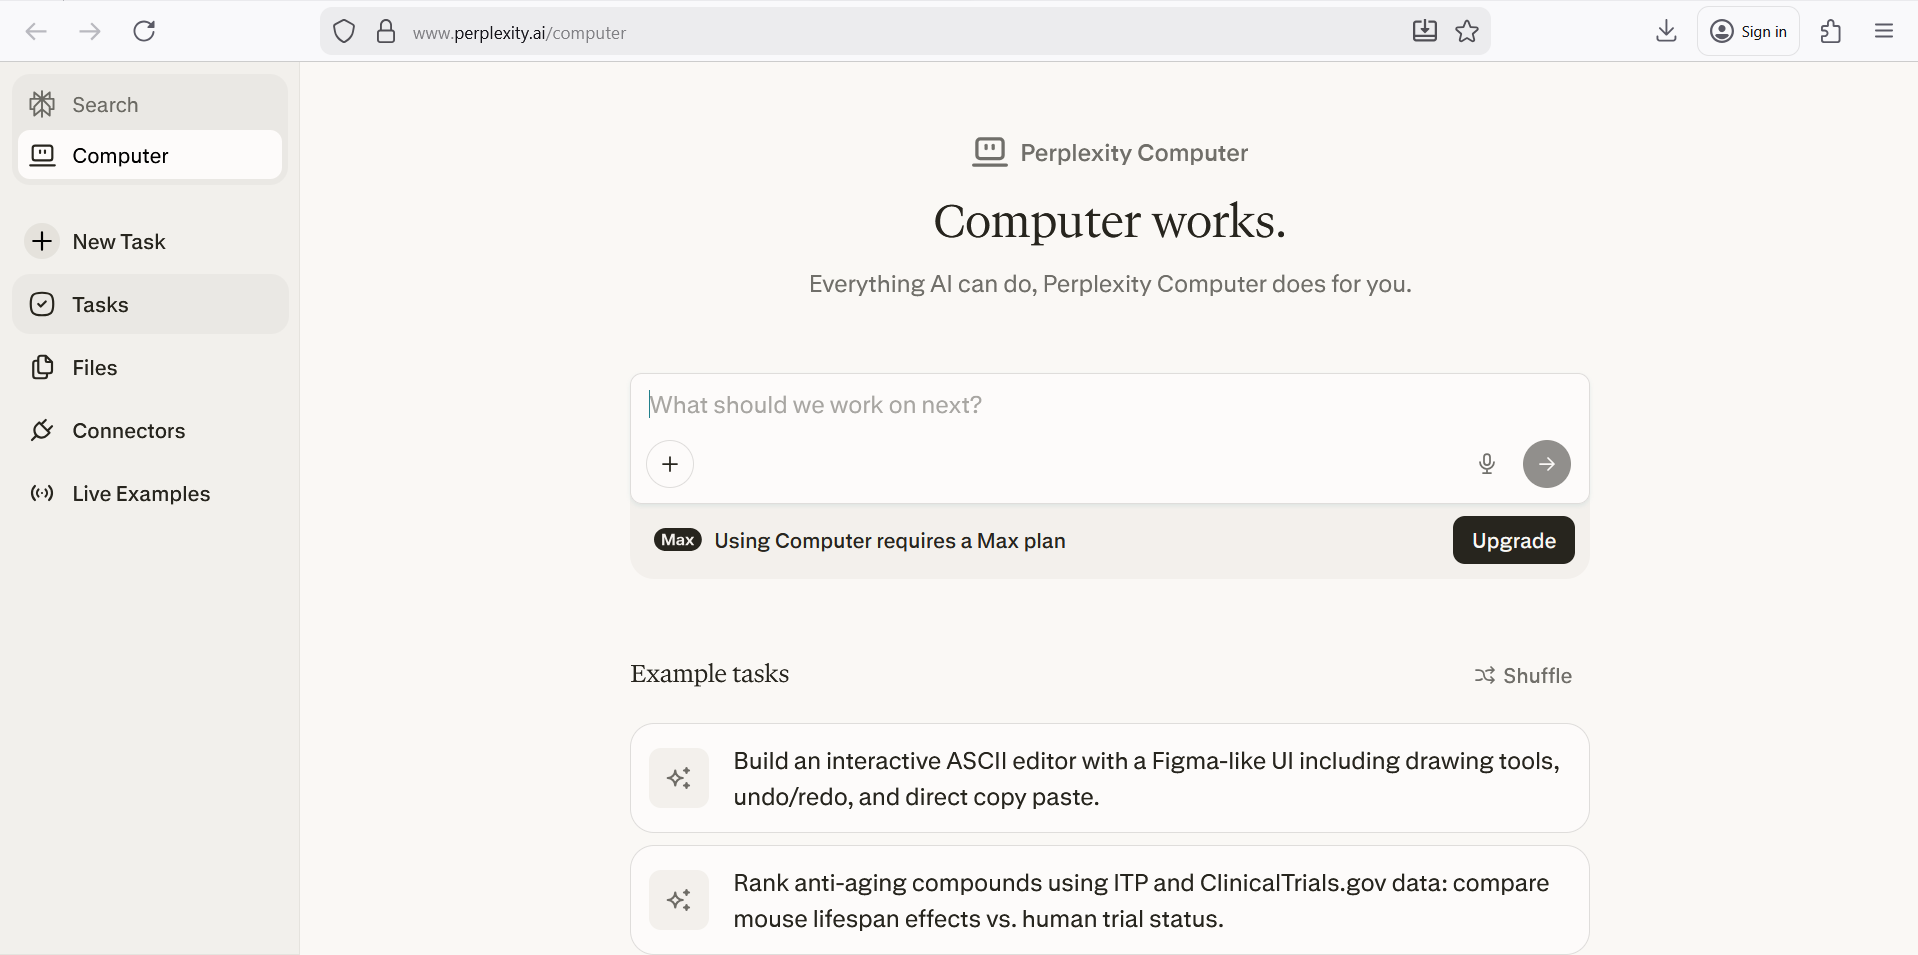Open the Firefox hamburger application menu
Viewport: 1918px width, 955px height.
1884,32
